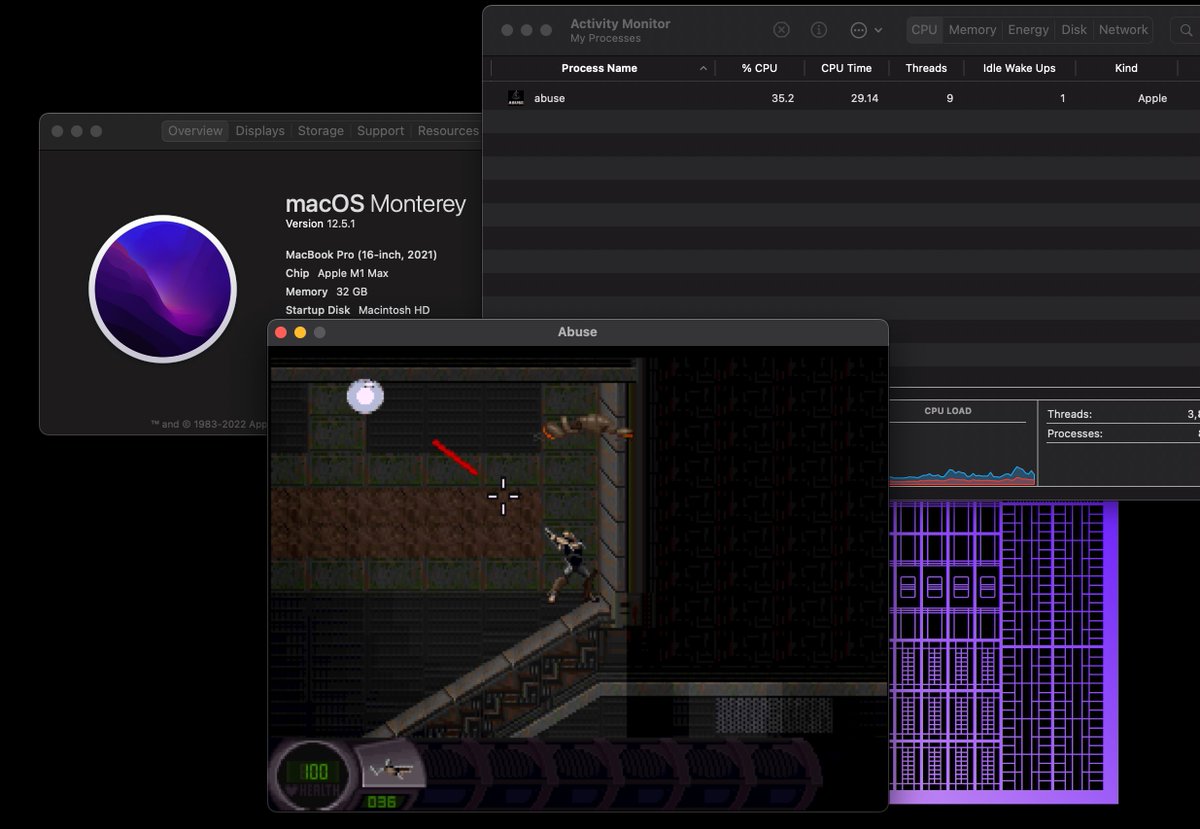
Task: Click the player character in the Abuse game
Action: pyautogui.click(x=571, y=564)
